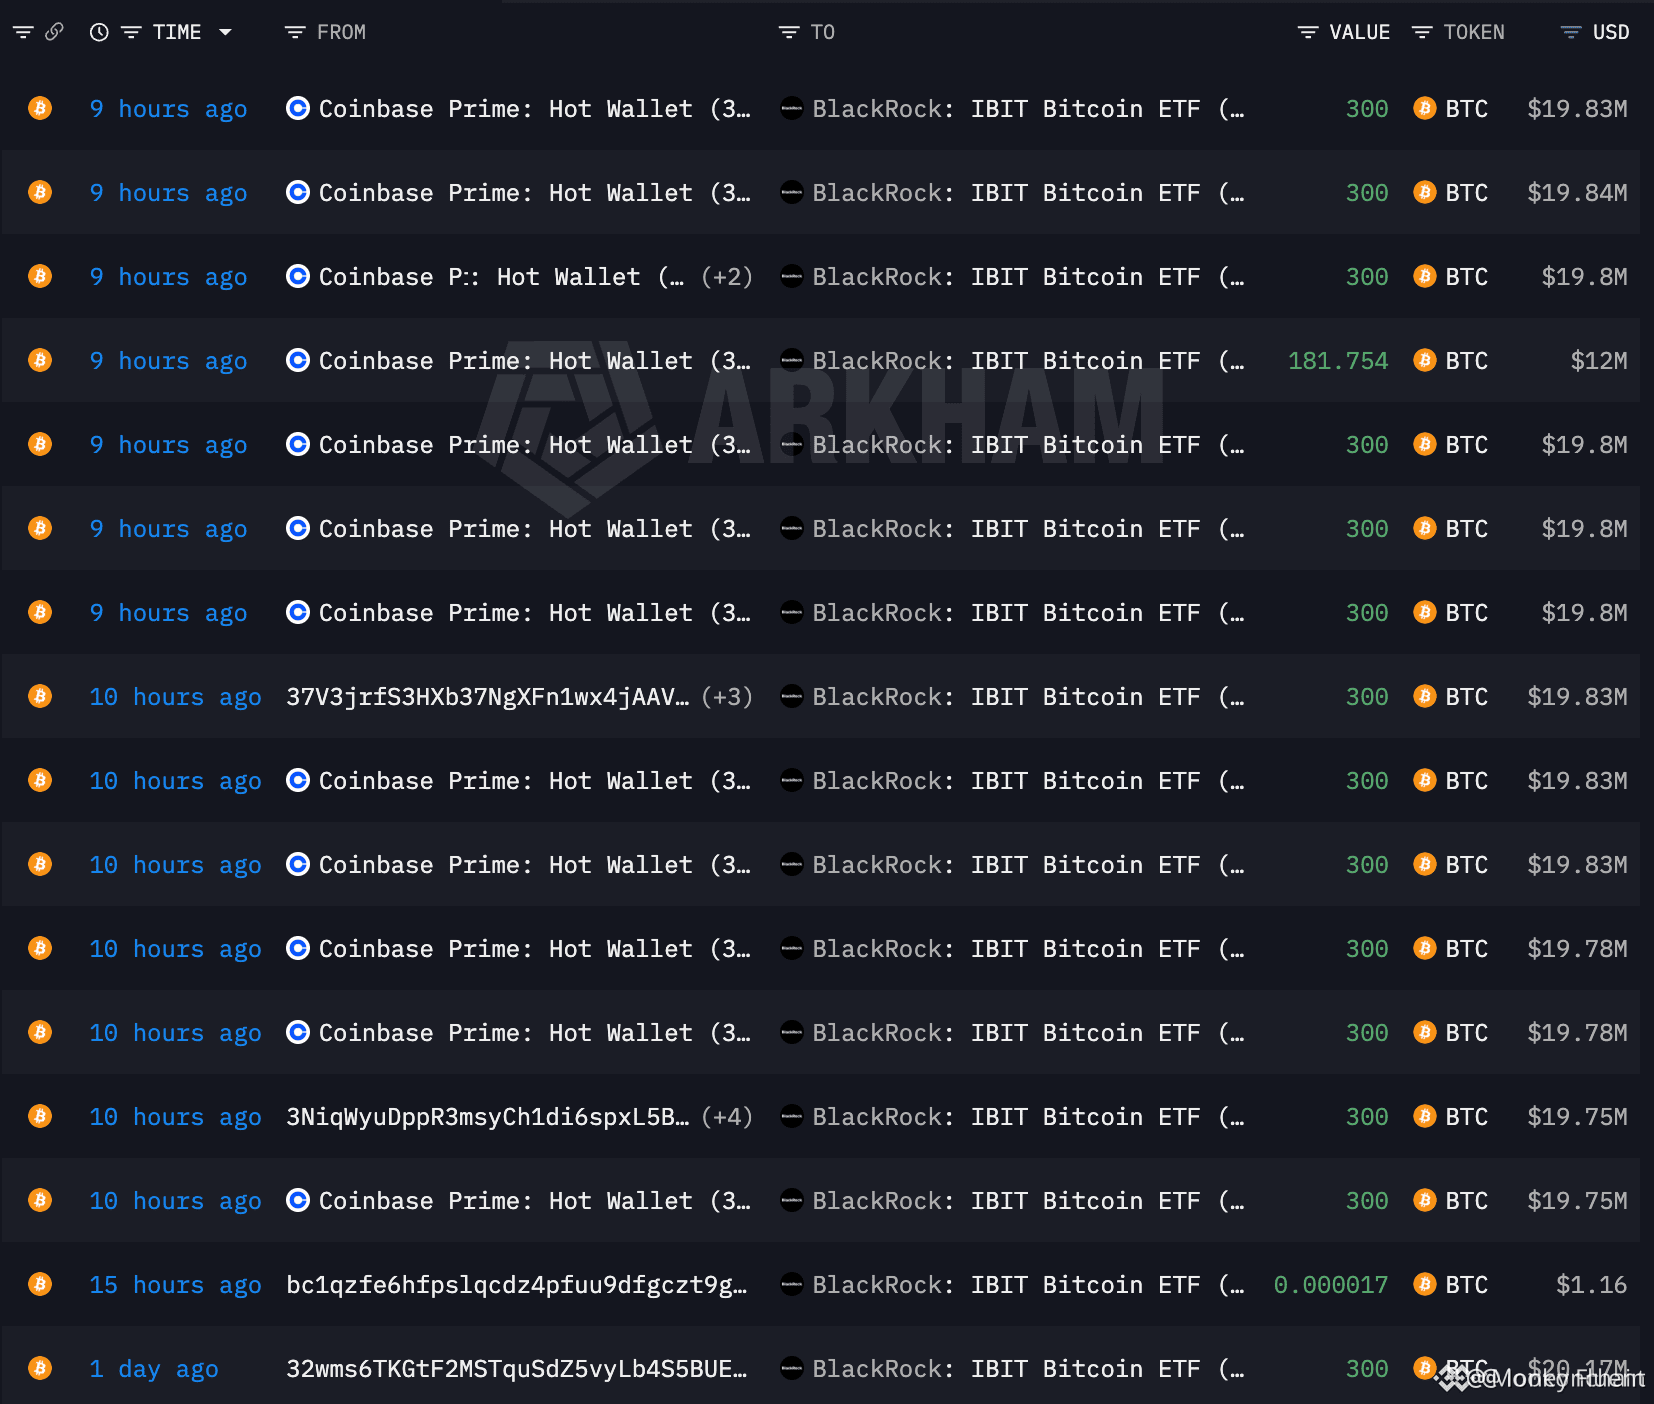
Task: Open the 15 hours ago transaction link
Action: coord(175,1285)
